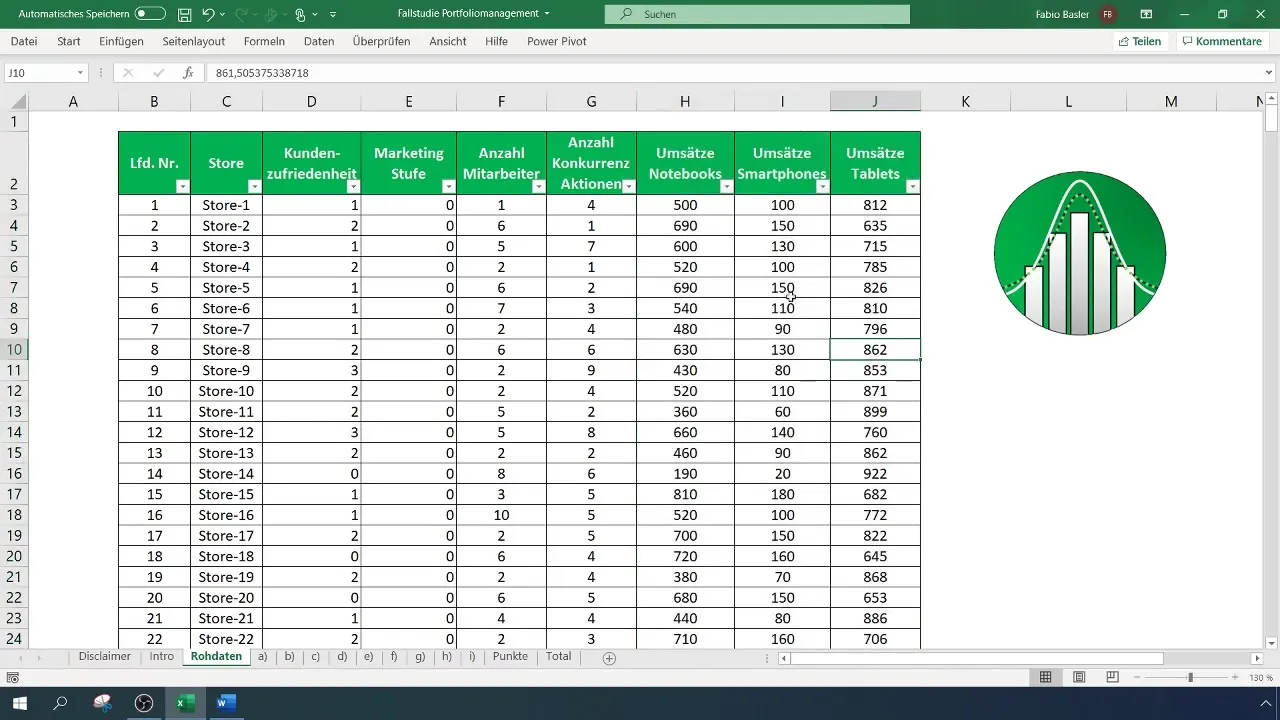Click the Undo arrow icon

click(x=209, y=15)
